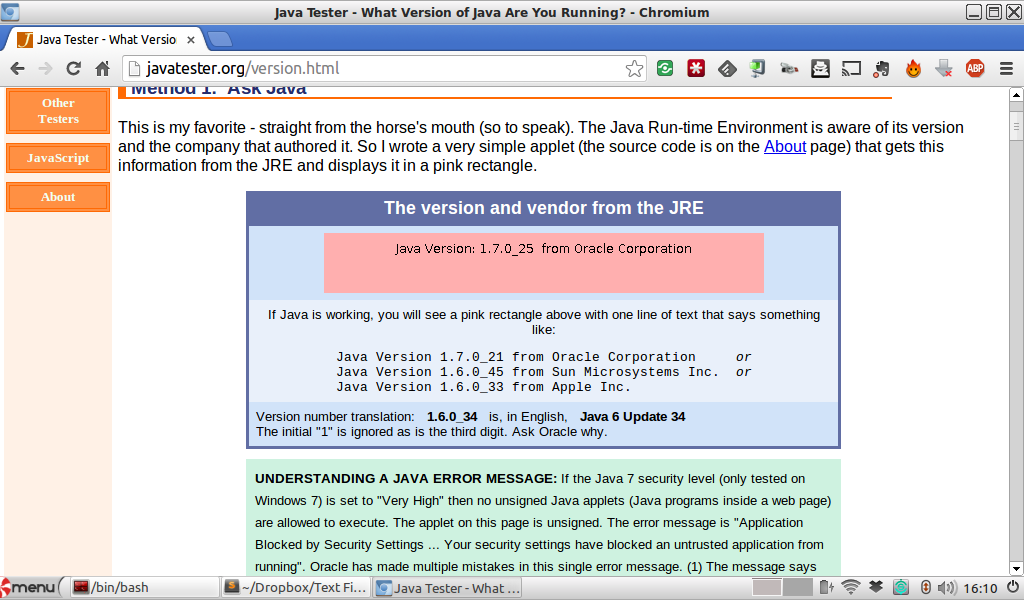Switch to the first workspace in pager
Screen dimensions: 1024x600
[x=766, y=588]
